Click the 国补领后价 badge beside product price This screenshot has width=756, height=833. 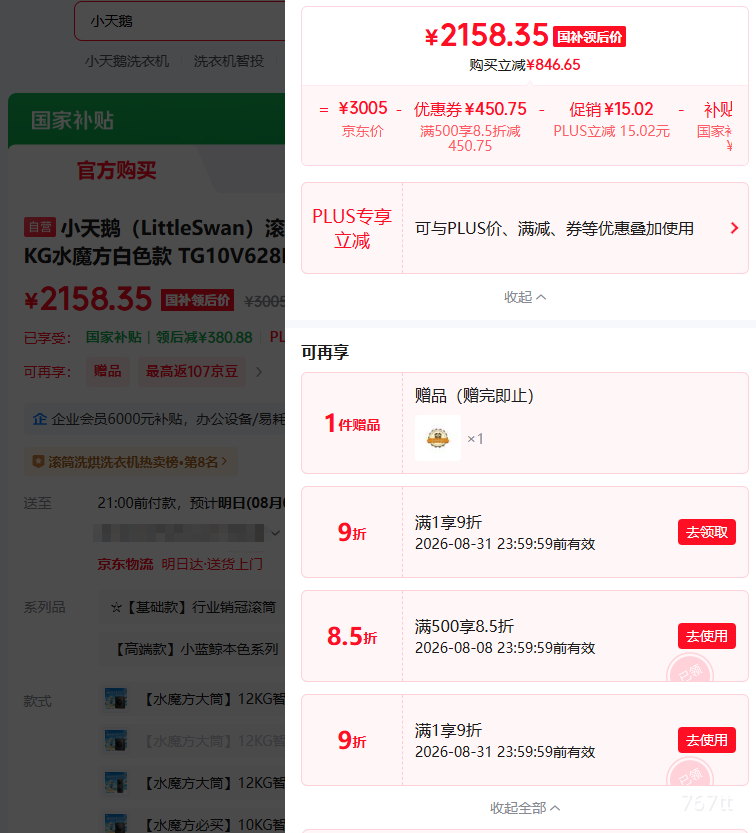point(197,300)
